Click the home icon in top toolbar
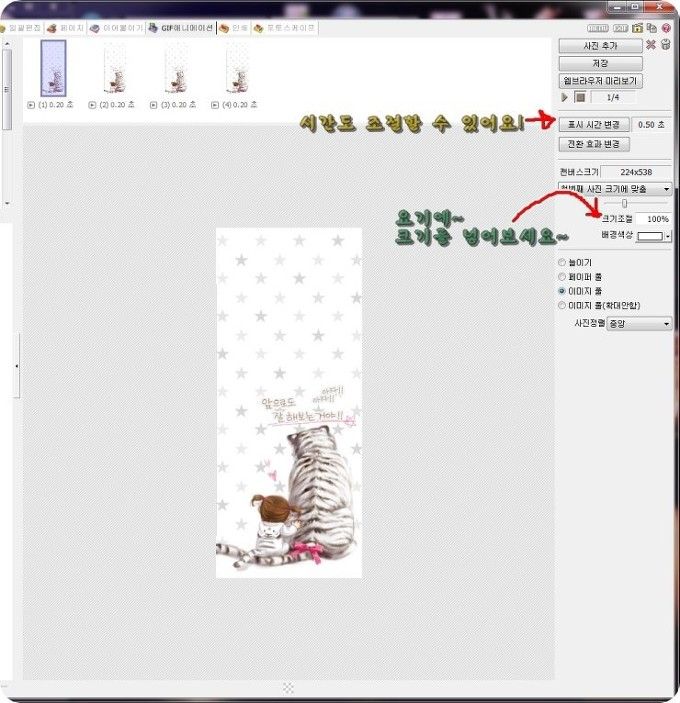This screenshot has width=680, height=703. (637, 28)
